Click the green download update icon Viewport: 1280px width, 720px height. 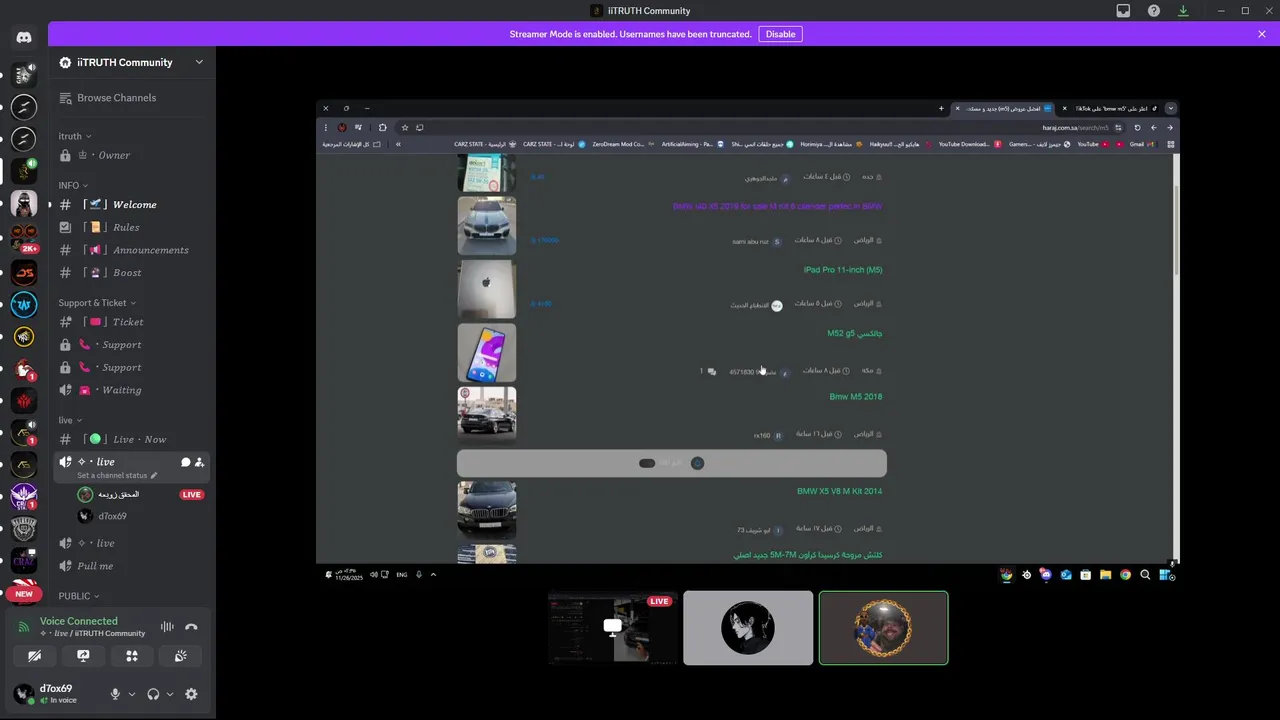[x=1183, y=11]
